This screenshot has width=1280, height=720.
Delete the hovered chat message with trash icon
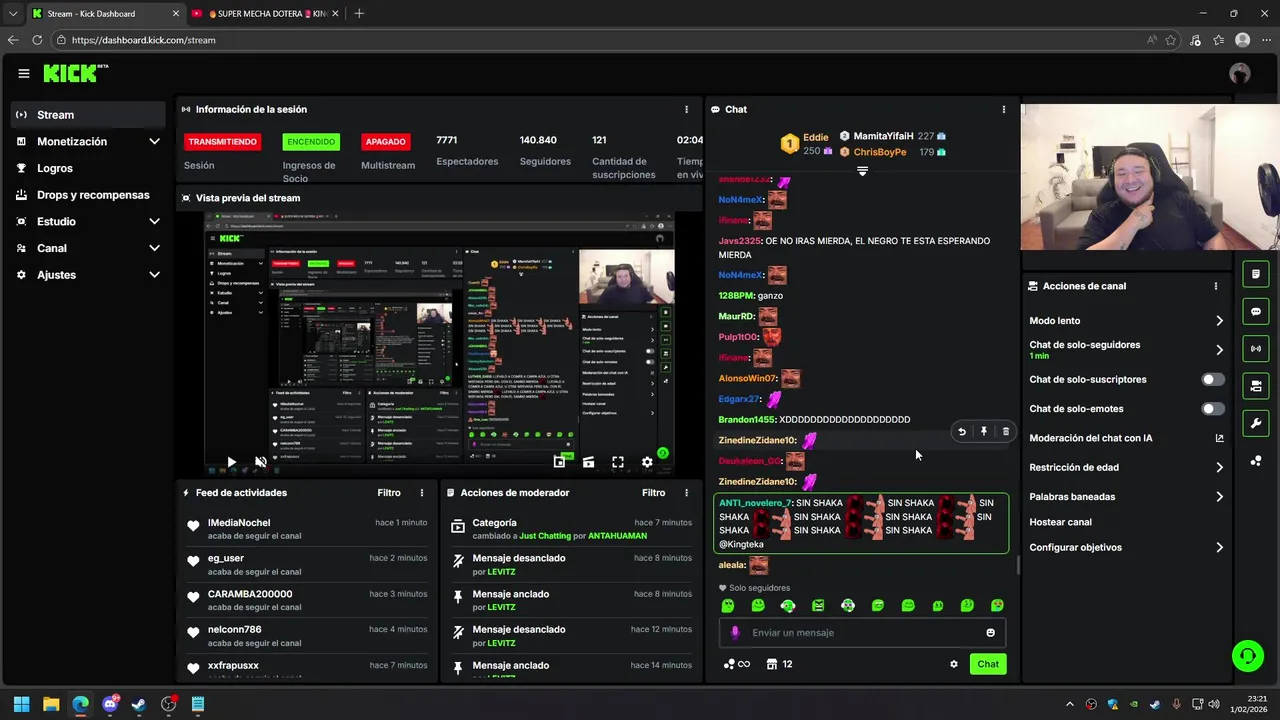pos(1006,432)
